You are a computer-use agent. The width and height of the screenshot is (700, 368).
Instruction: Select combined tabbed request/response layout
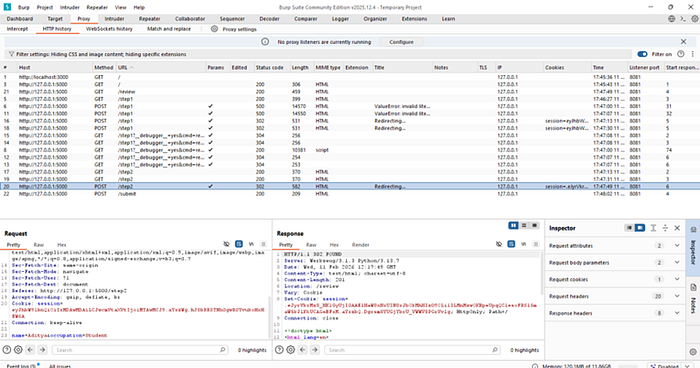click(x=534, y=226)
